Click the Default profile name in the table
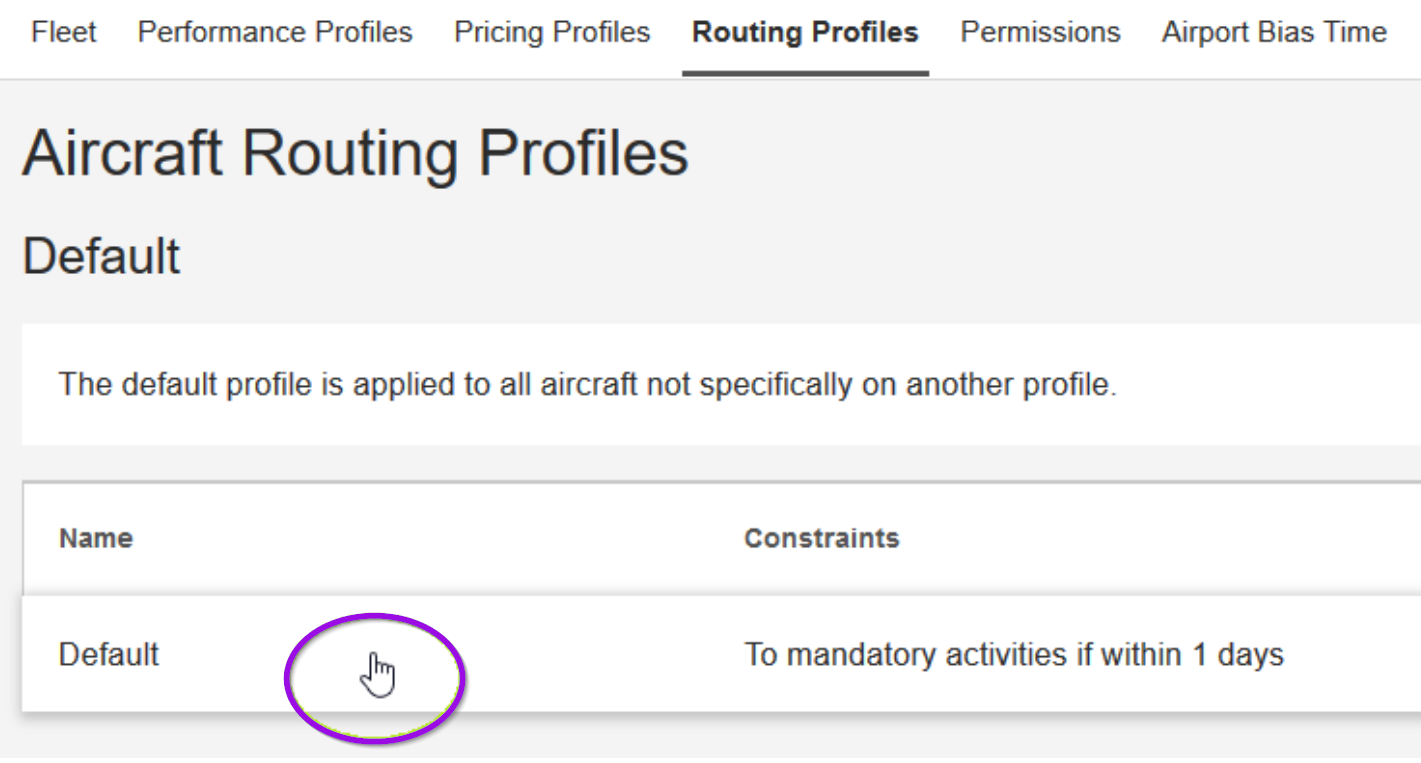The height and width of the screenshot is (763, 1421). coord(108,656)
